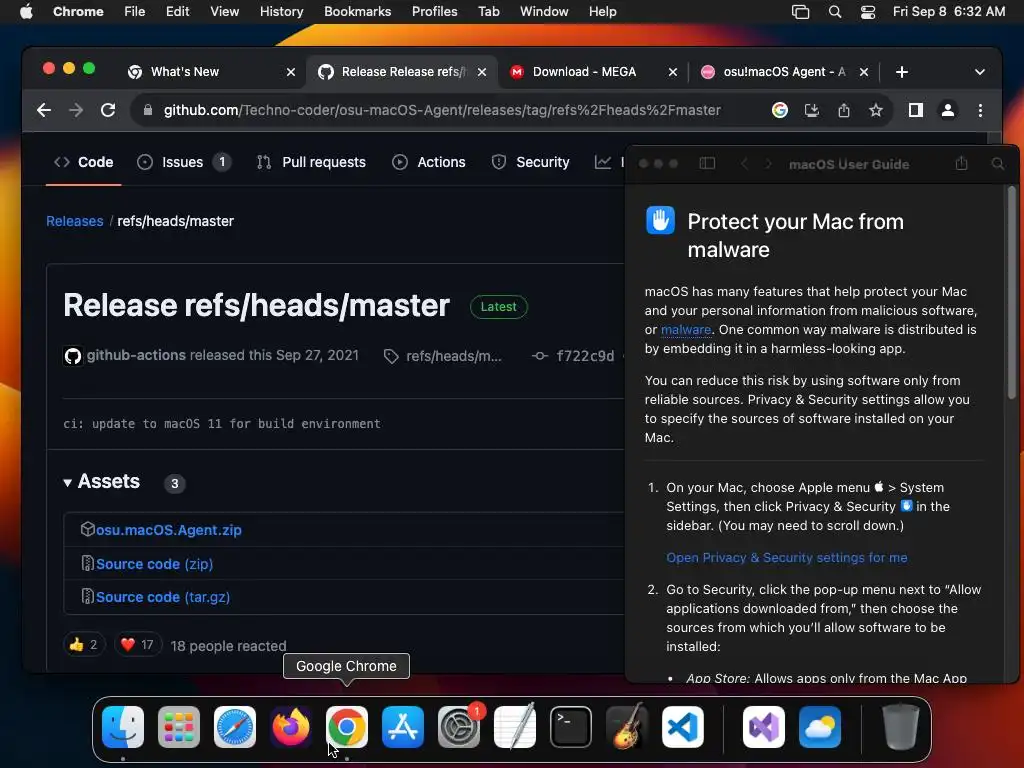Launch Firefox from the Dock

(291, 726)
